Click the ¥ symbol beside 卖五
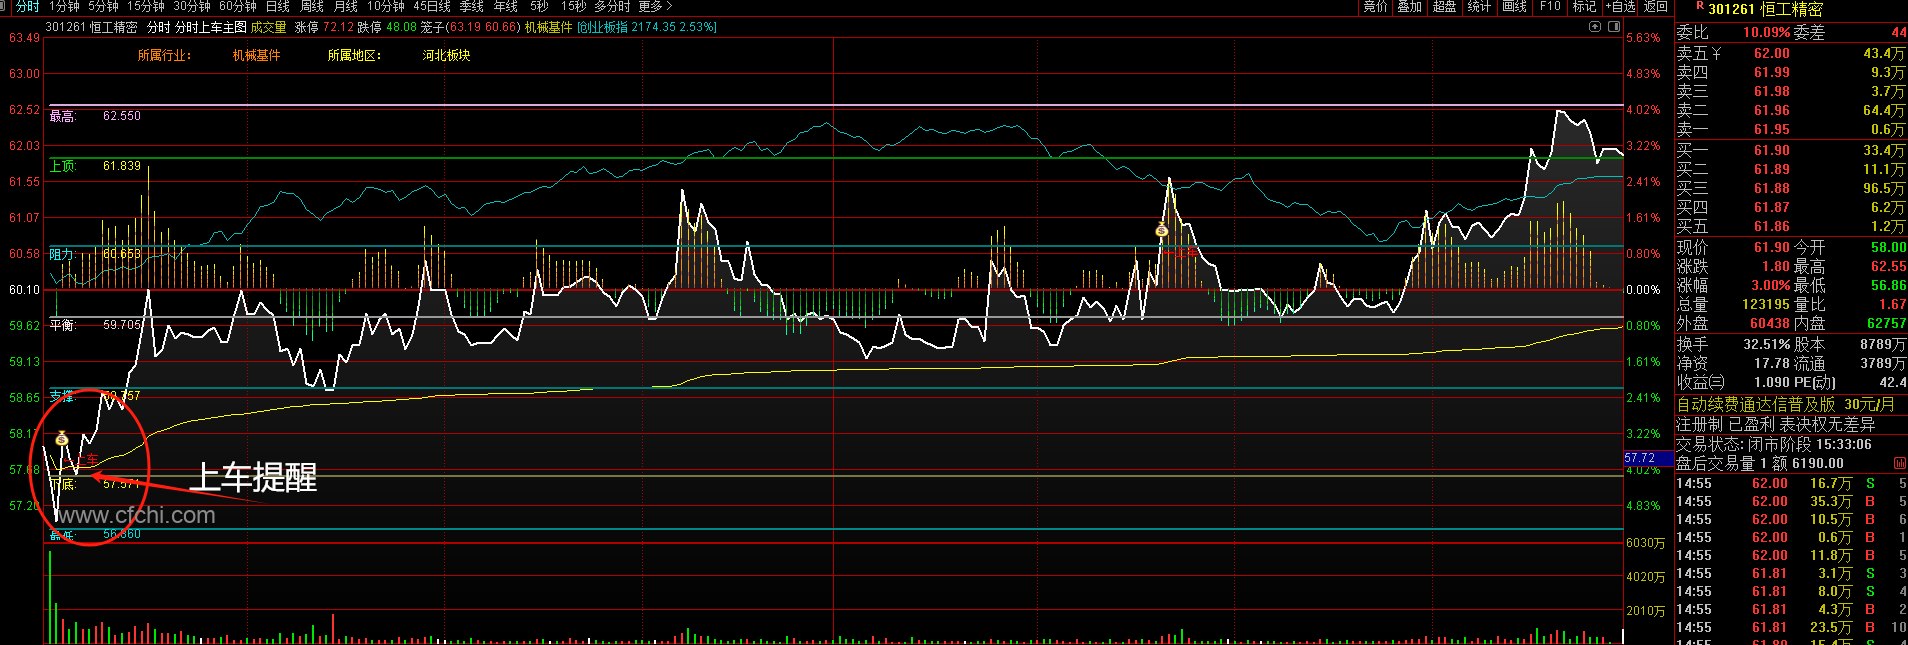The width and height of the screenshot is (1908, 645). [1716, 53]
